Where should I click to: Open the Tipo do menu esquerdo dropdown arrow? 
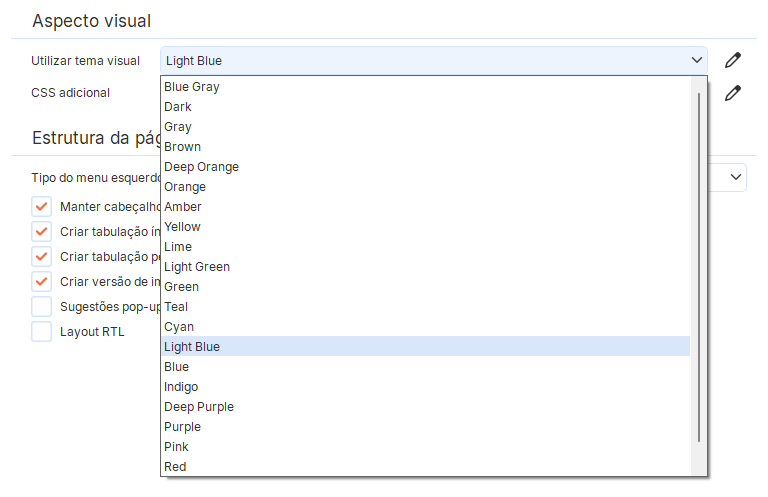point(736,177)
